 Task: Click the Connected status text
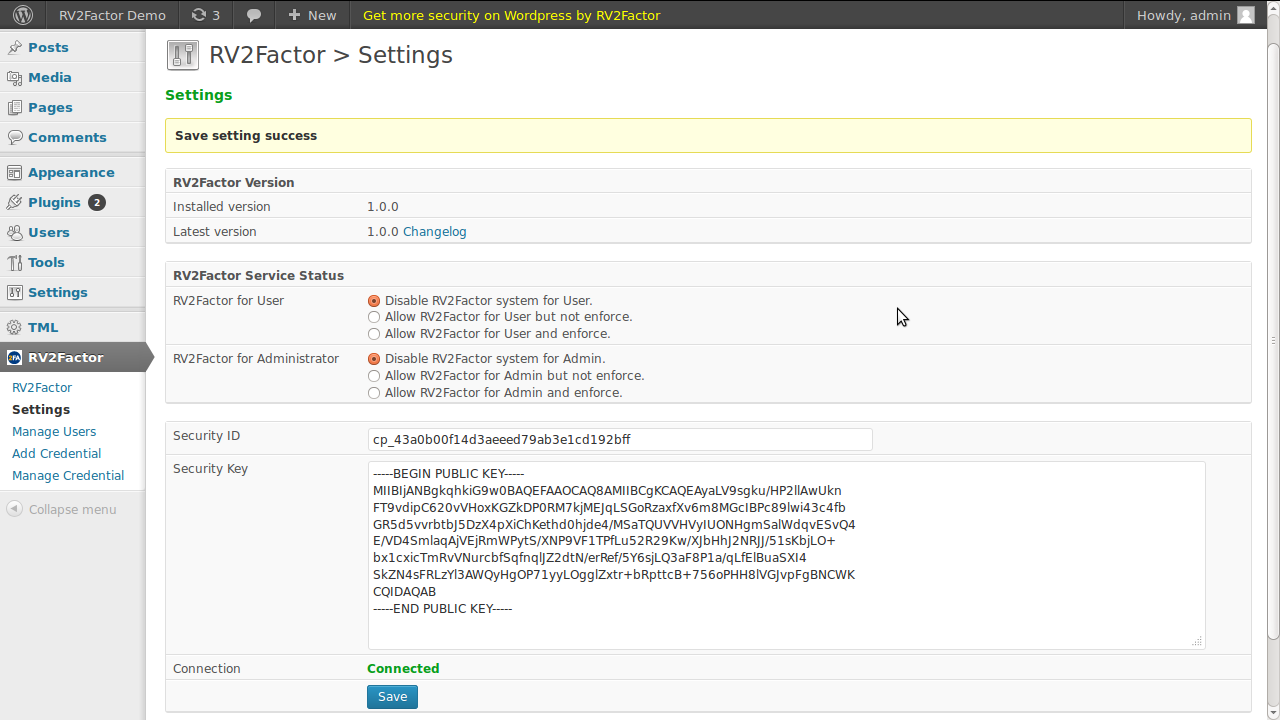click(x=403, y=668)
